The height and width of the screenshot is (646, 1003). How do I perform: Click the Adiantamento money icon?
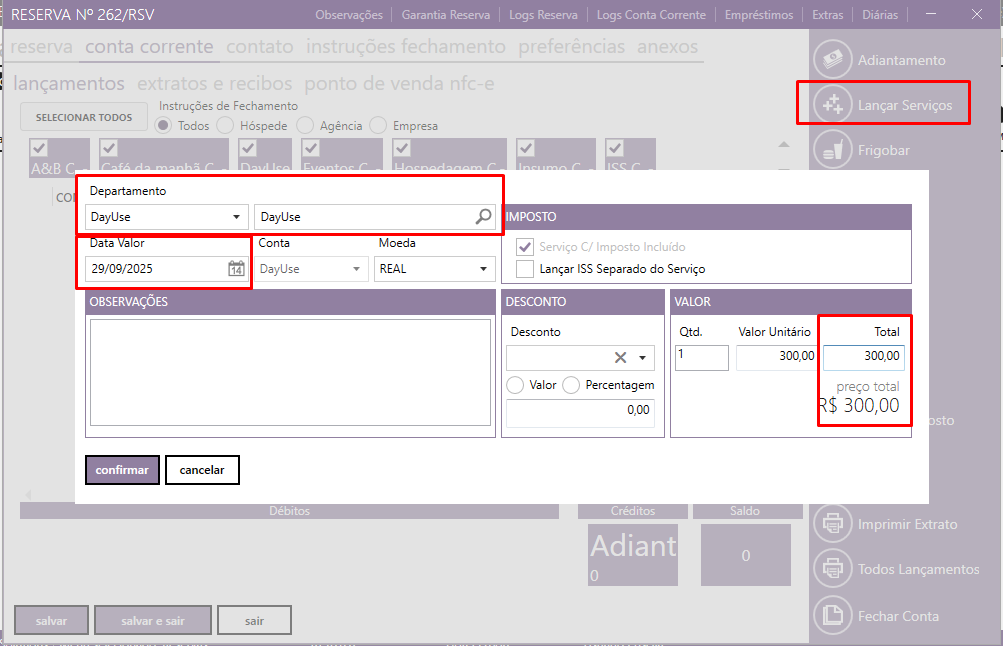click(831, 60)
